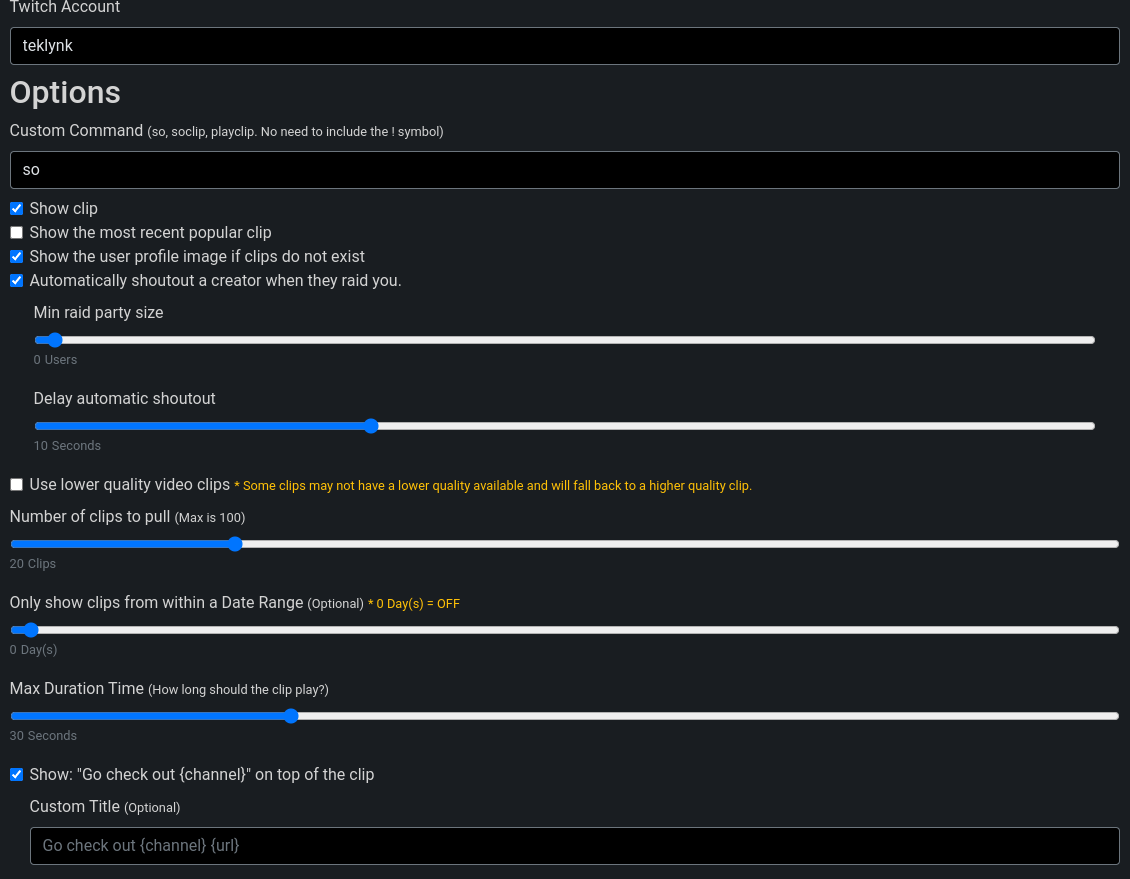
Task: Click the "20 Clips" value label
Action: coord(33,563)
